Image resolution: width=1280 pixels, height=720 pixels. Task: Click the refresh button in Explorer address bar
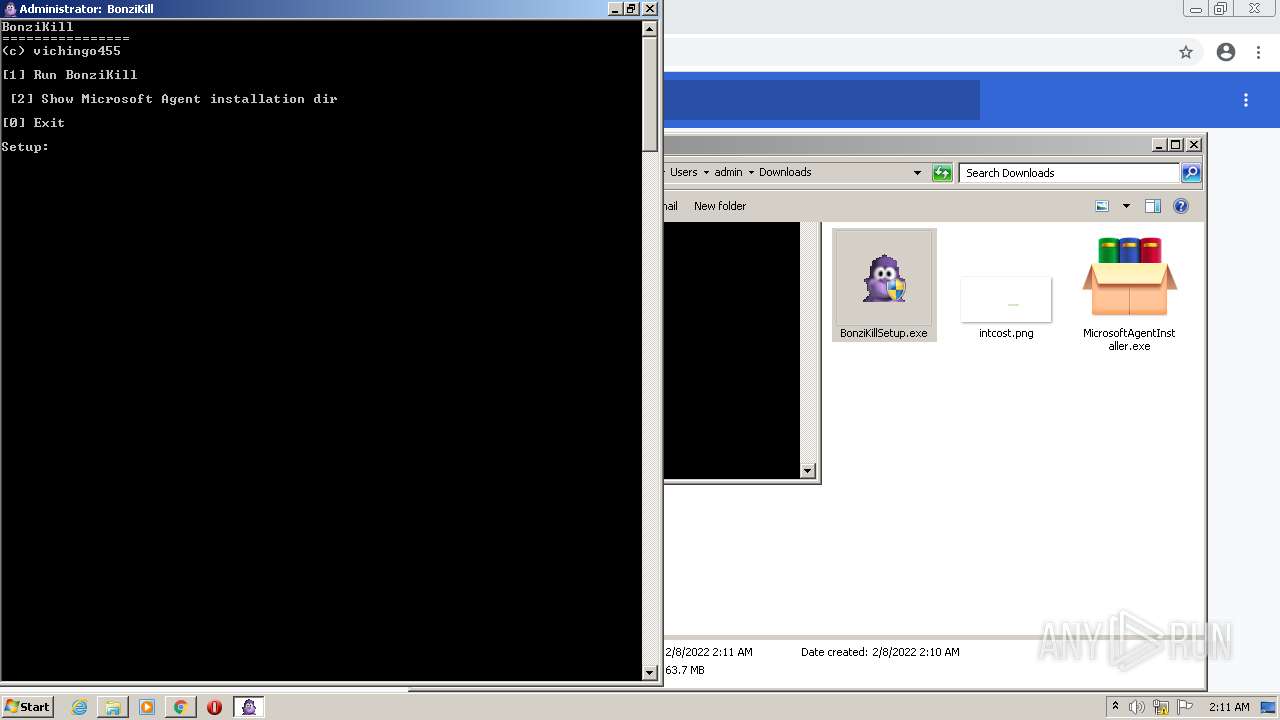tap(942, 173)
